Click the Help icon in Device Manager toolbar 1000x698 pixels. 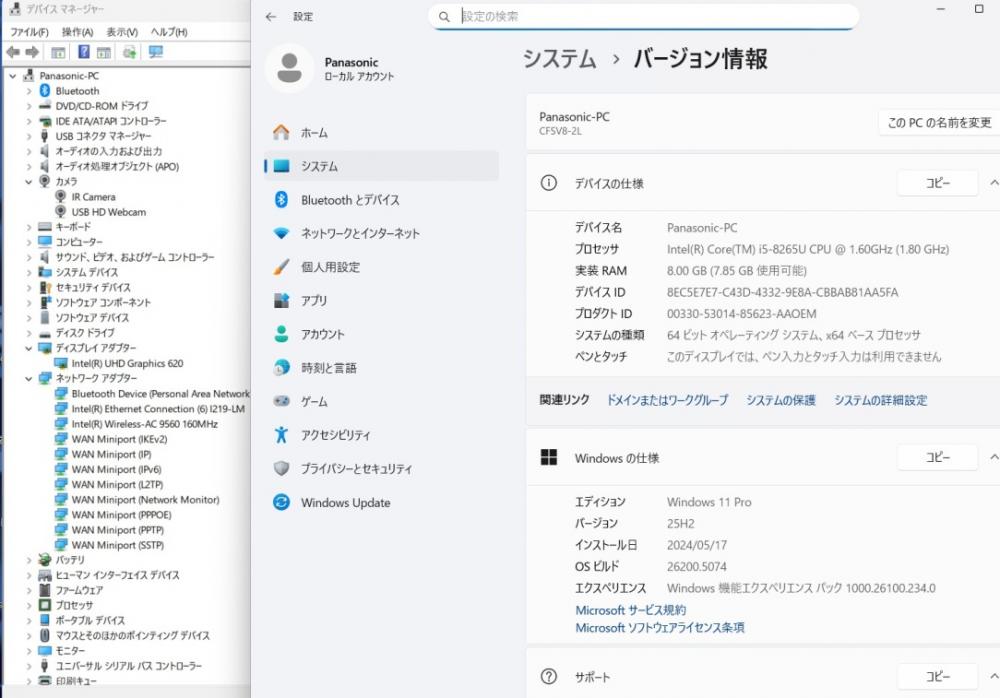point(84,52)
